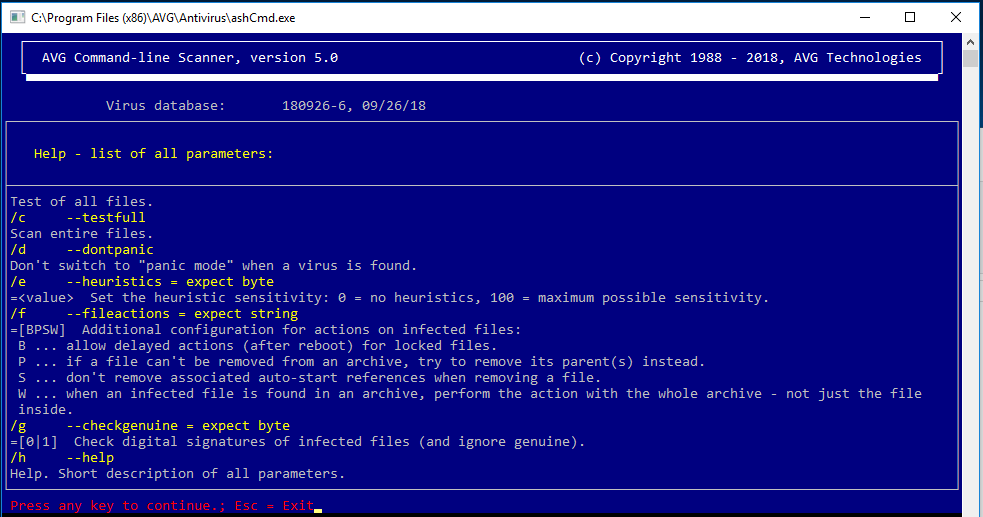Click the title bar path ashCmd.exe text
Viewport: 983px width, 517px height.
tap(163, 18)
